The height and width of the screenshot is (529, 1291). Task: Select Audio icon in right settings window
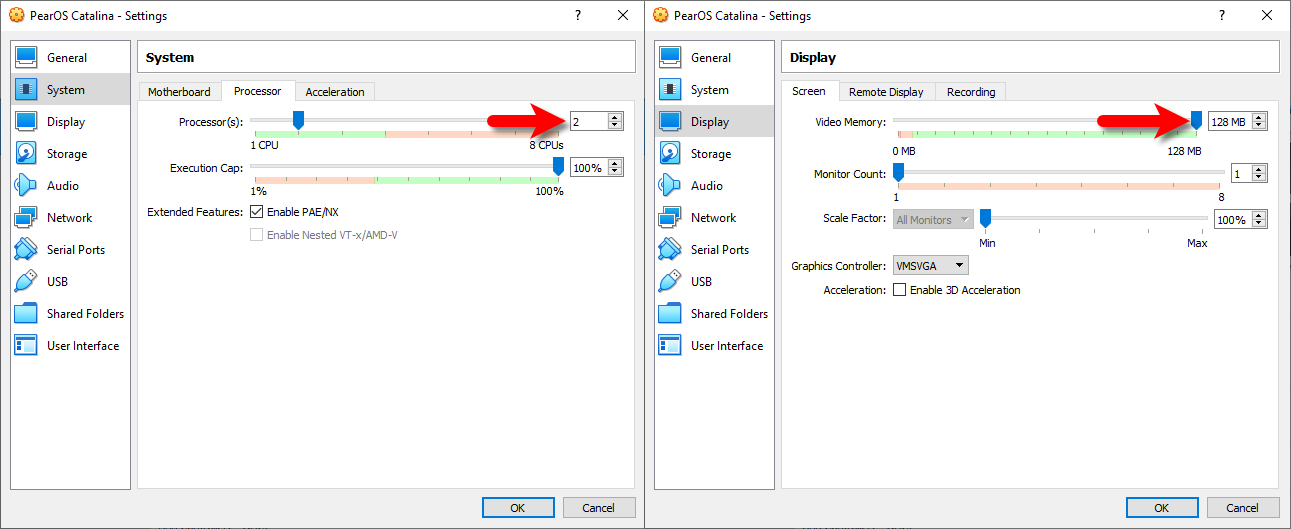coord(670,186)
